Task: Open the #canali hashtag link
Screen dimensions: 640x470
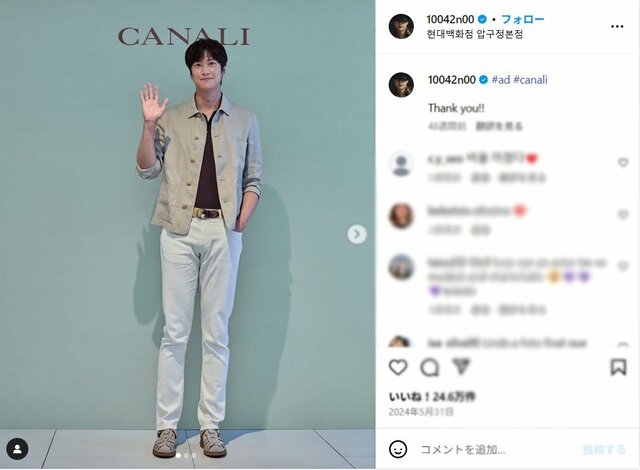Action: click(x=530, y=80)
